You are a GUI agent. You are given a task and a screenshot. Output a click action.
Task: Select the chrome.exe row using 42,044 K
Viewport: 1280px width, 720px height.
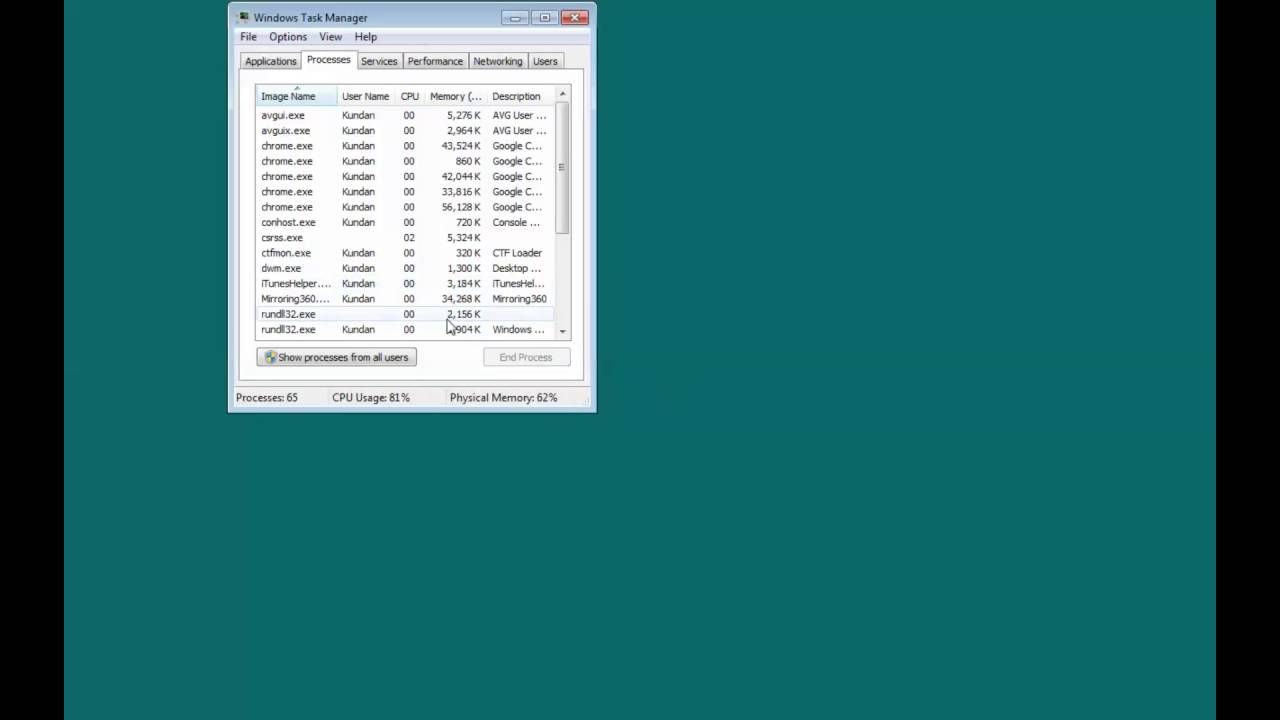pyautogui.click(x=406, y=176)
